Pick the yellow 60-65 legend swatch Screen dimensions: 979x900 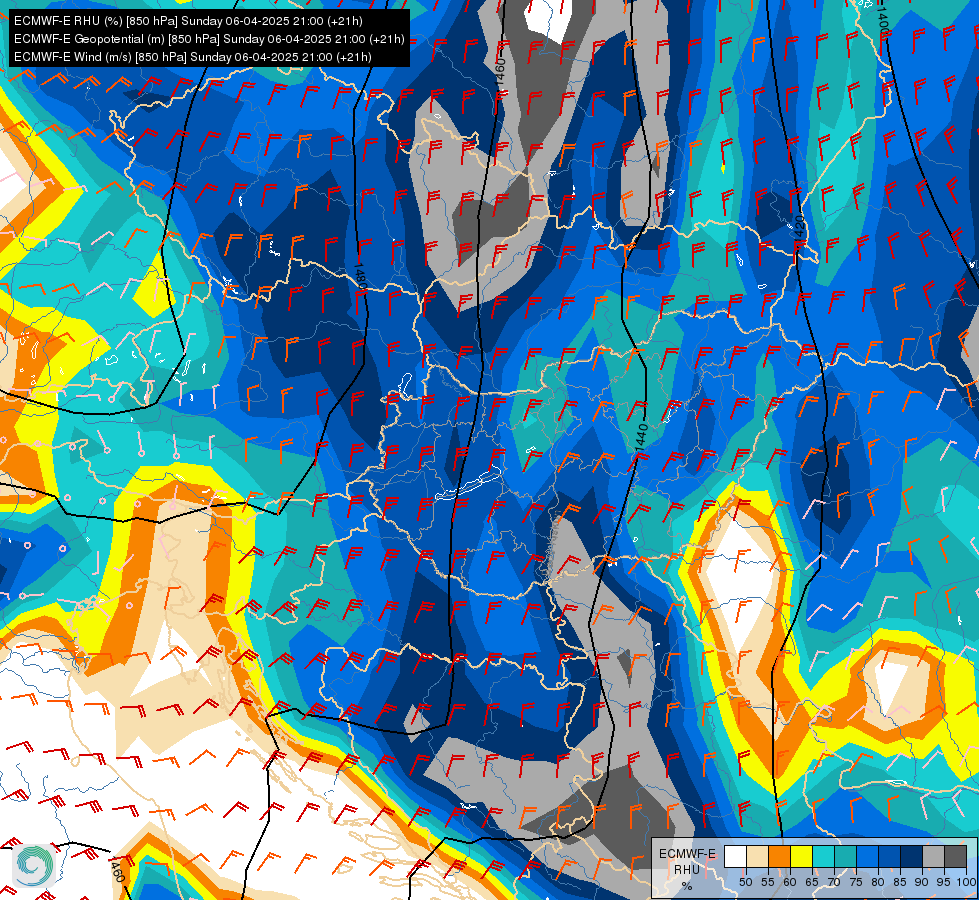801,856
